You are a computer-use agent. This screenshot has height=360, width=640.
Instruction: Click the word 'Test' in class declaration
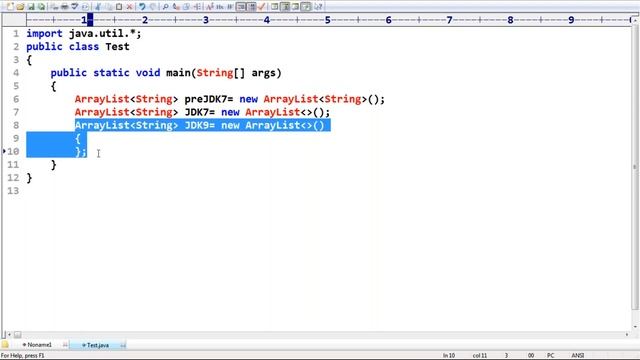117,47
